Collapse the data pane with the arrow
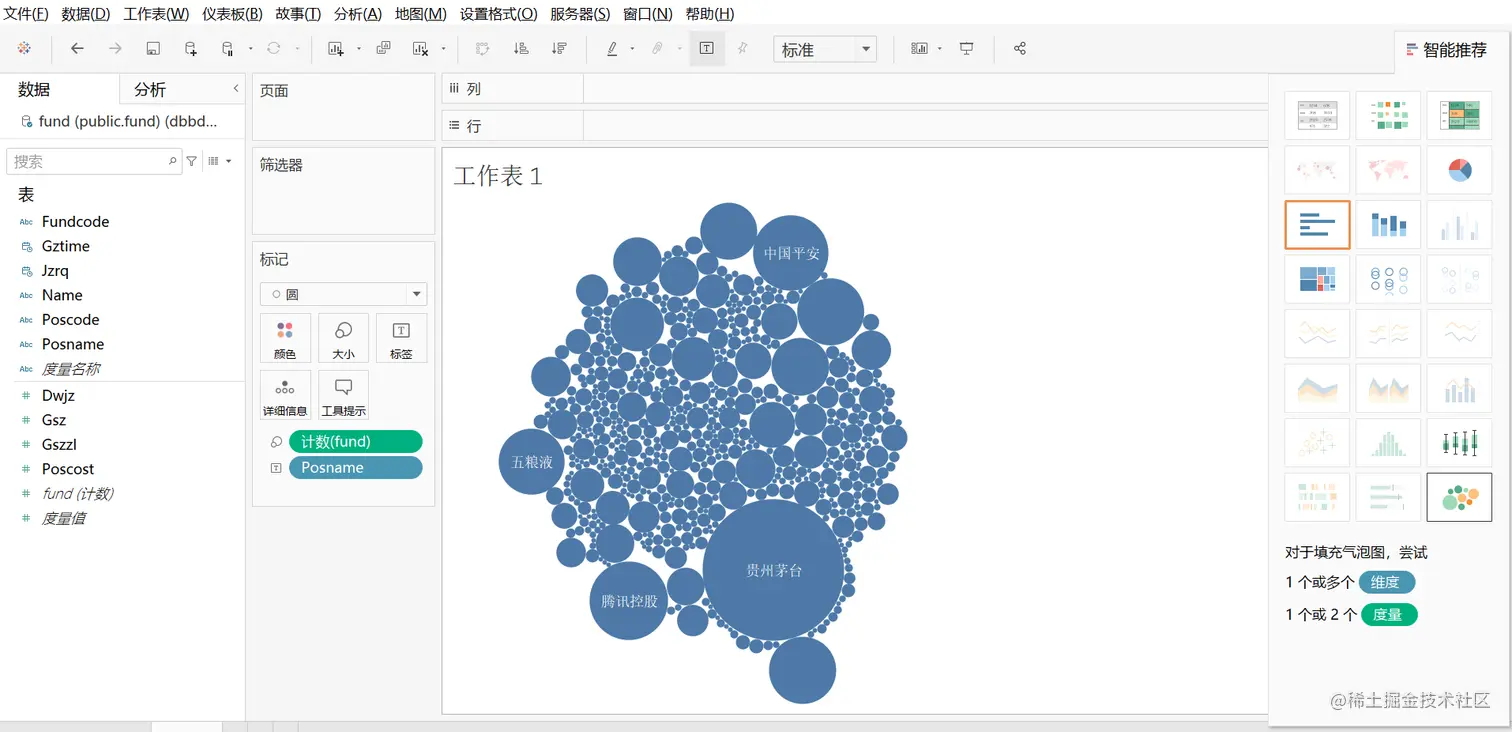1512x732 pixels. click(236, 89)
